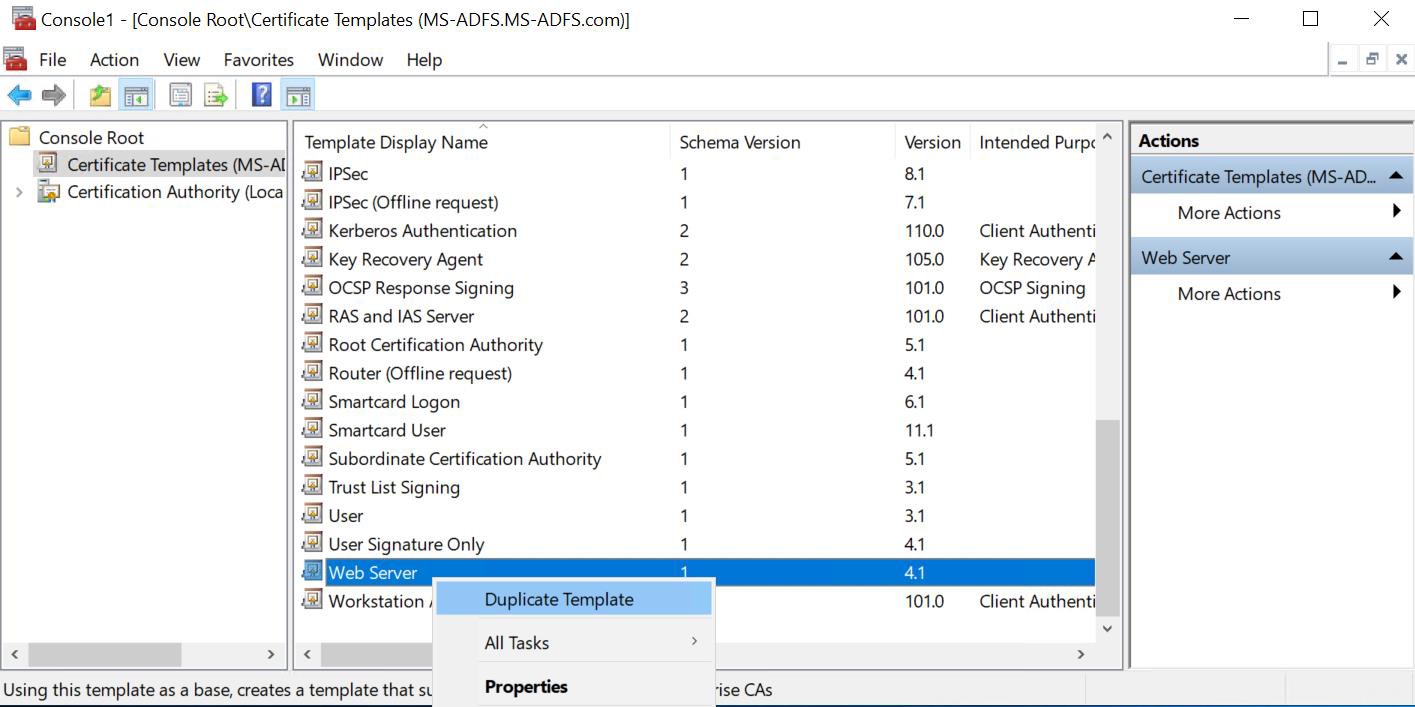The width and height of the screenshot is (1415, 707).
Task: Click OCSP Signing intended purpose cell
Action: 1032,287
